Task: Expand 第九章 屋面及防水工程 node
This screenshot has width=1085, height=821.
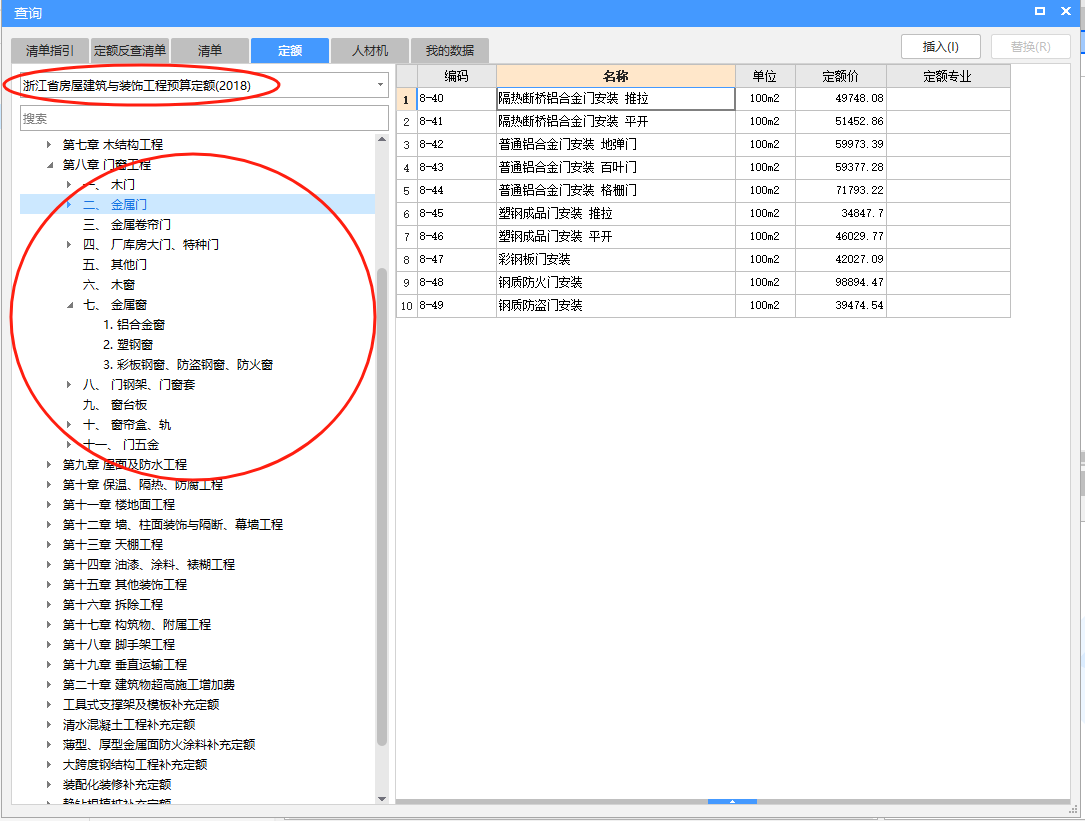Action: [48, 464]
